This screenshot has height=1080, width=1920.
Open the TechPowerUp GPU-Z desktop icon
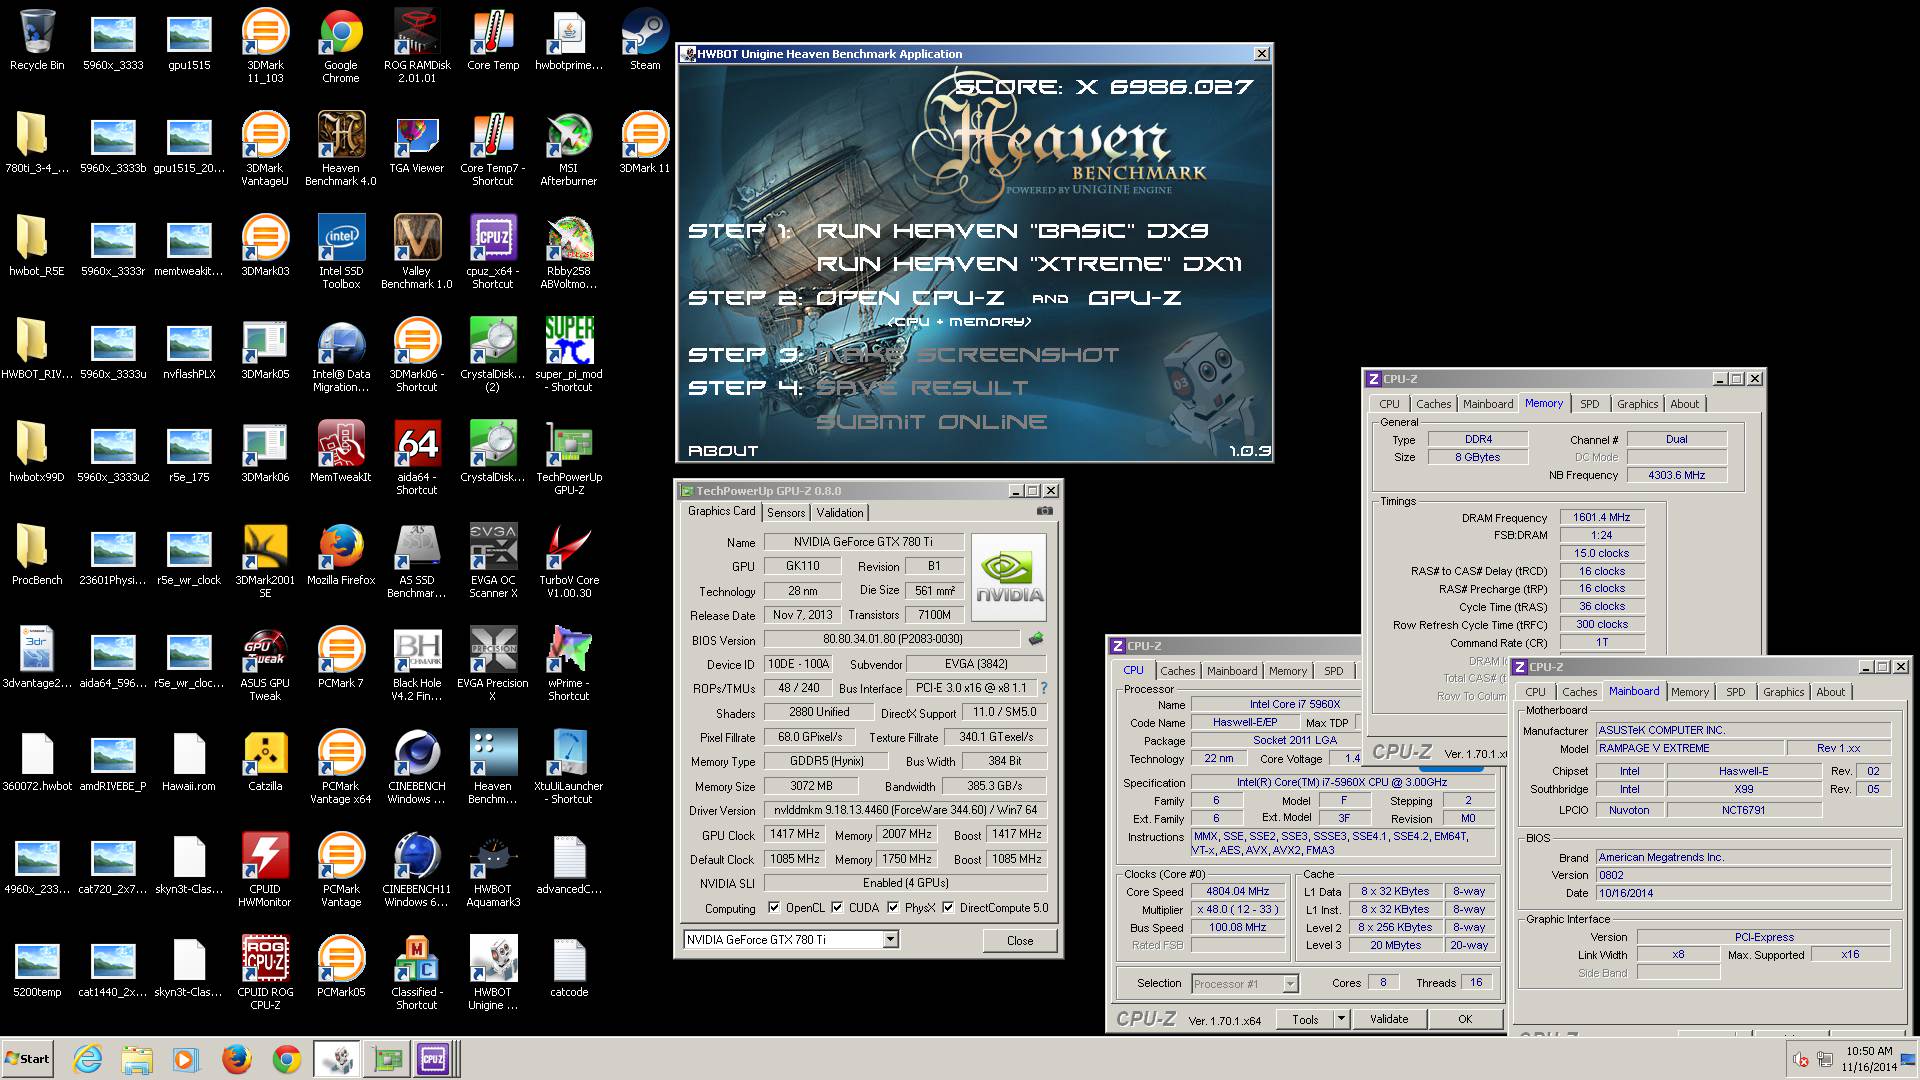pyautogui.click(x=569, y=458)
